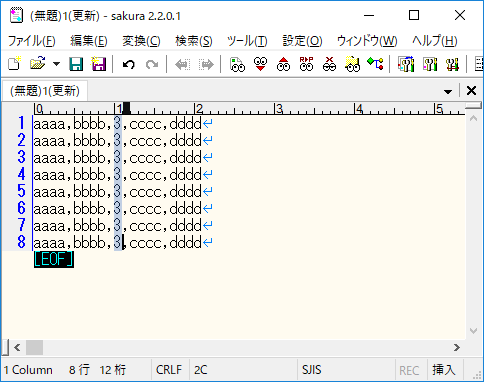Place cursor in 'aaaa' on line 6
484x382 pixels.
[49, 209]
